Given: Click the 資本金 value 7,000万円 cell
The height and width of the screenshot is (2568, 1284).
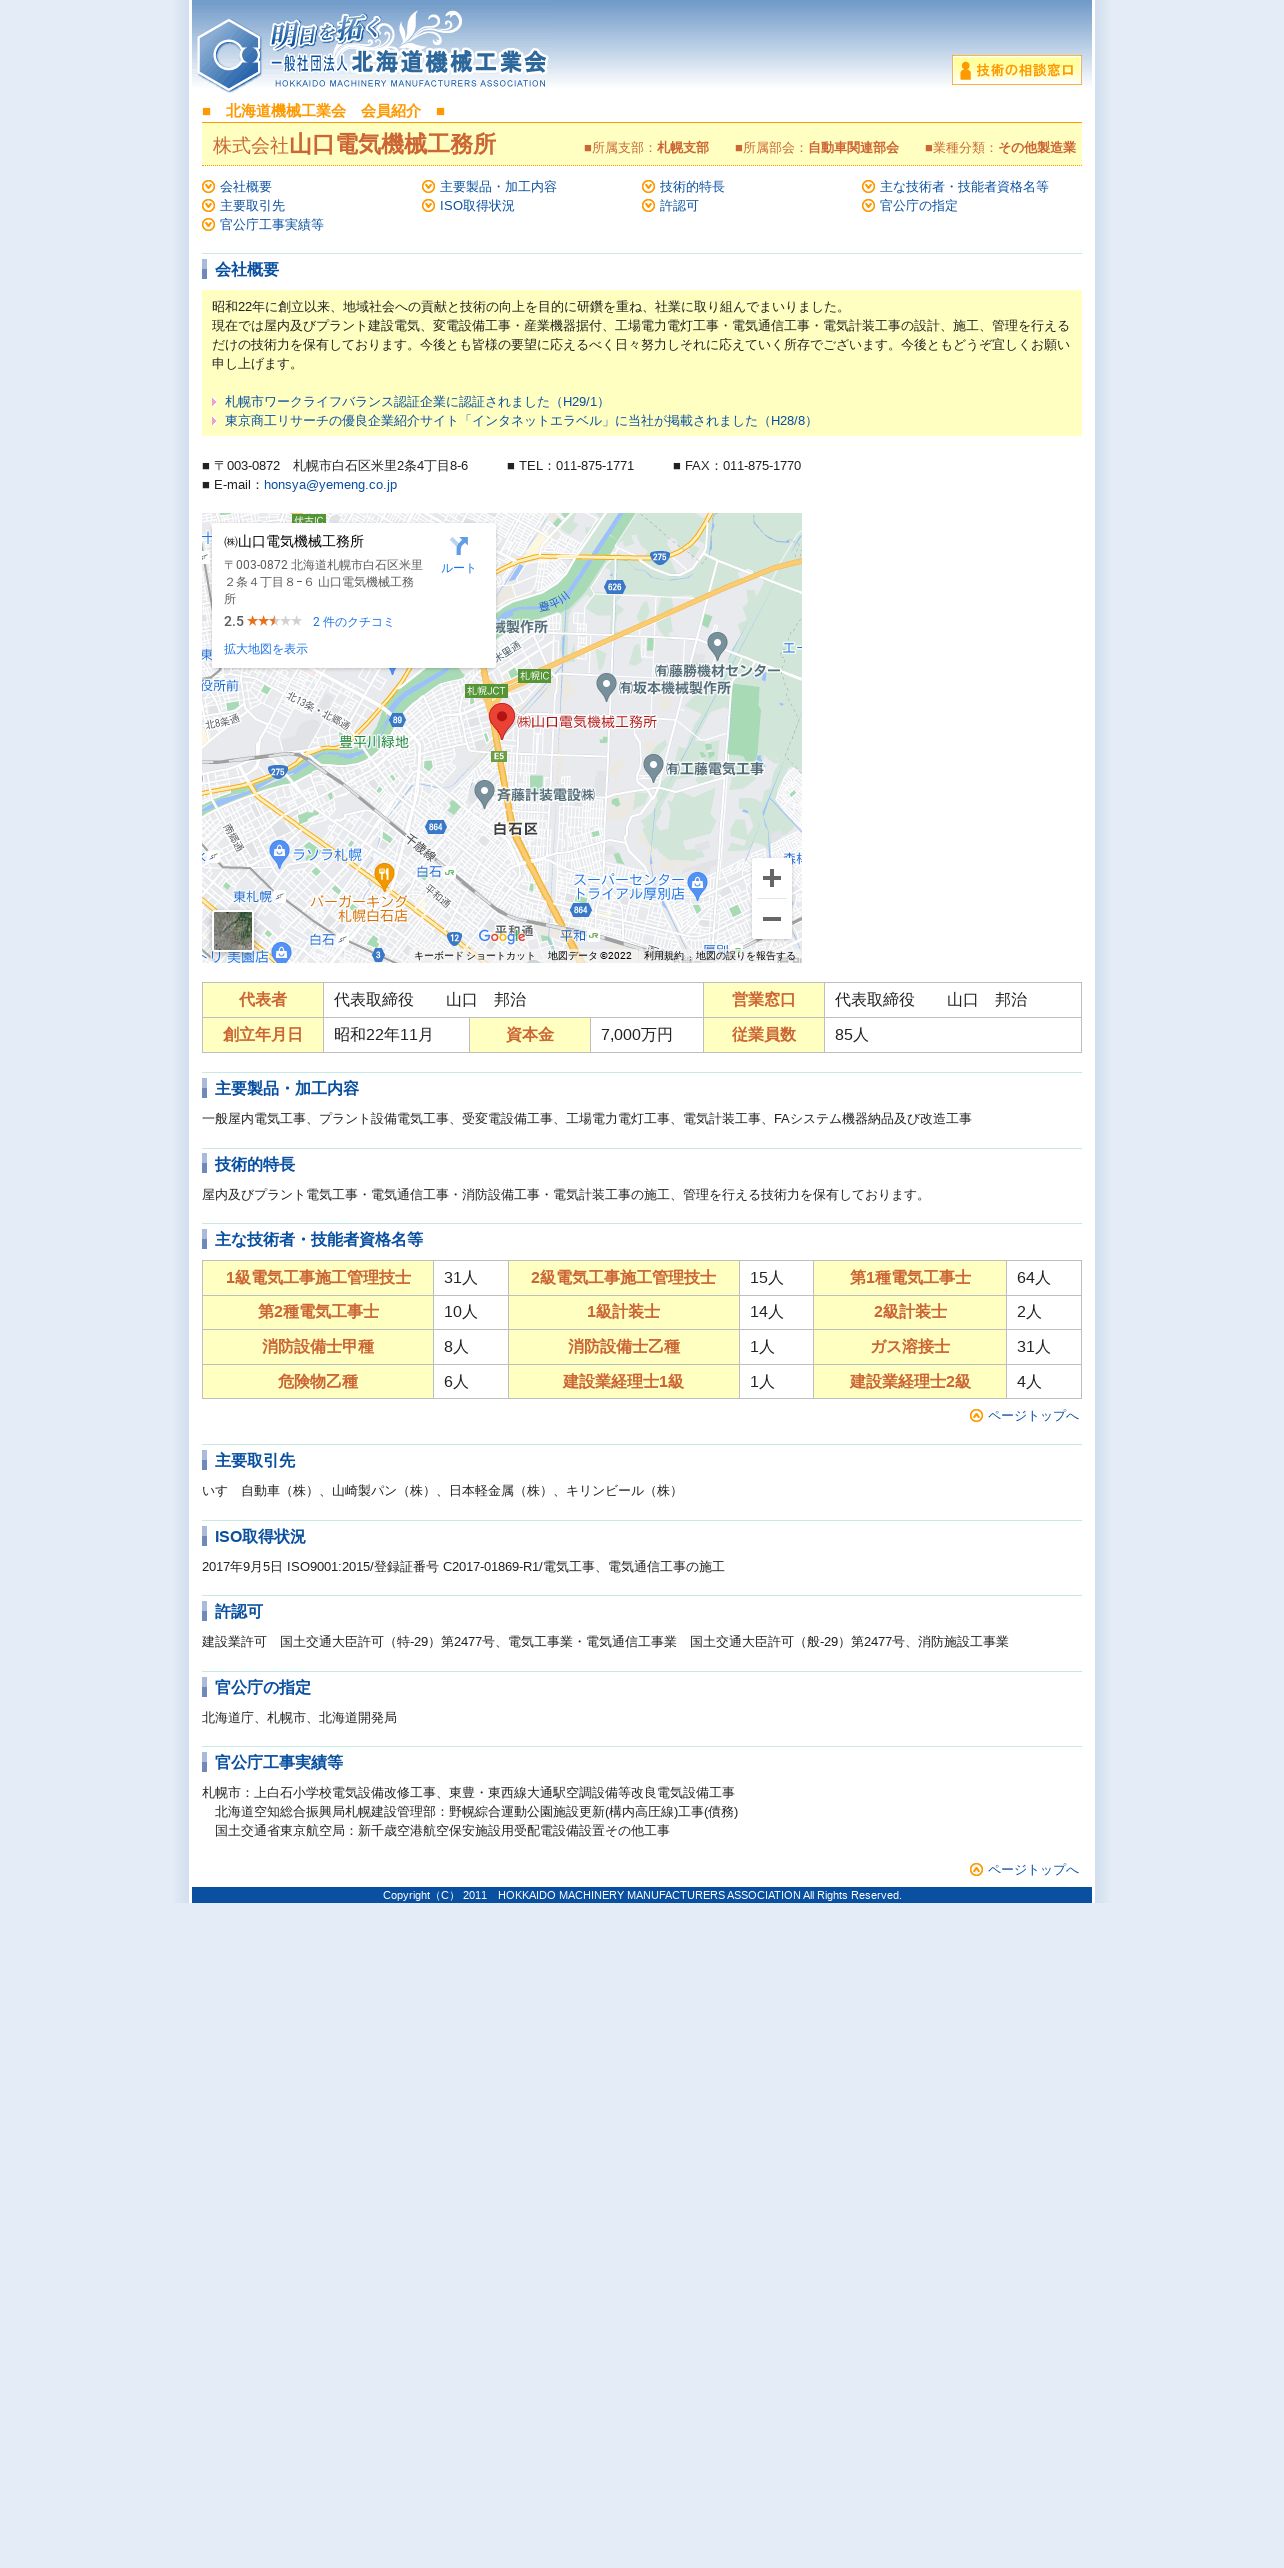Looking at the screenshot, I should (647, 1035).
